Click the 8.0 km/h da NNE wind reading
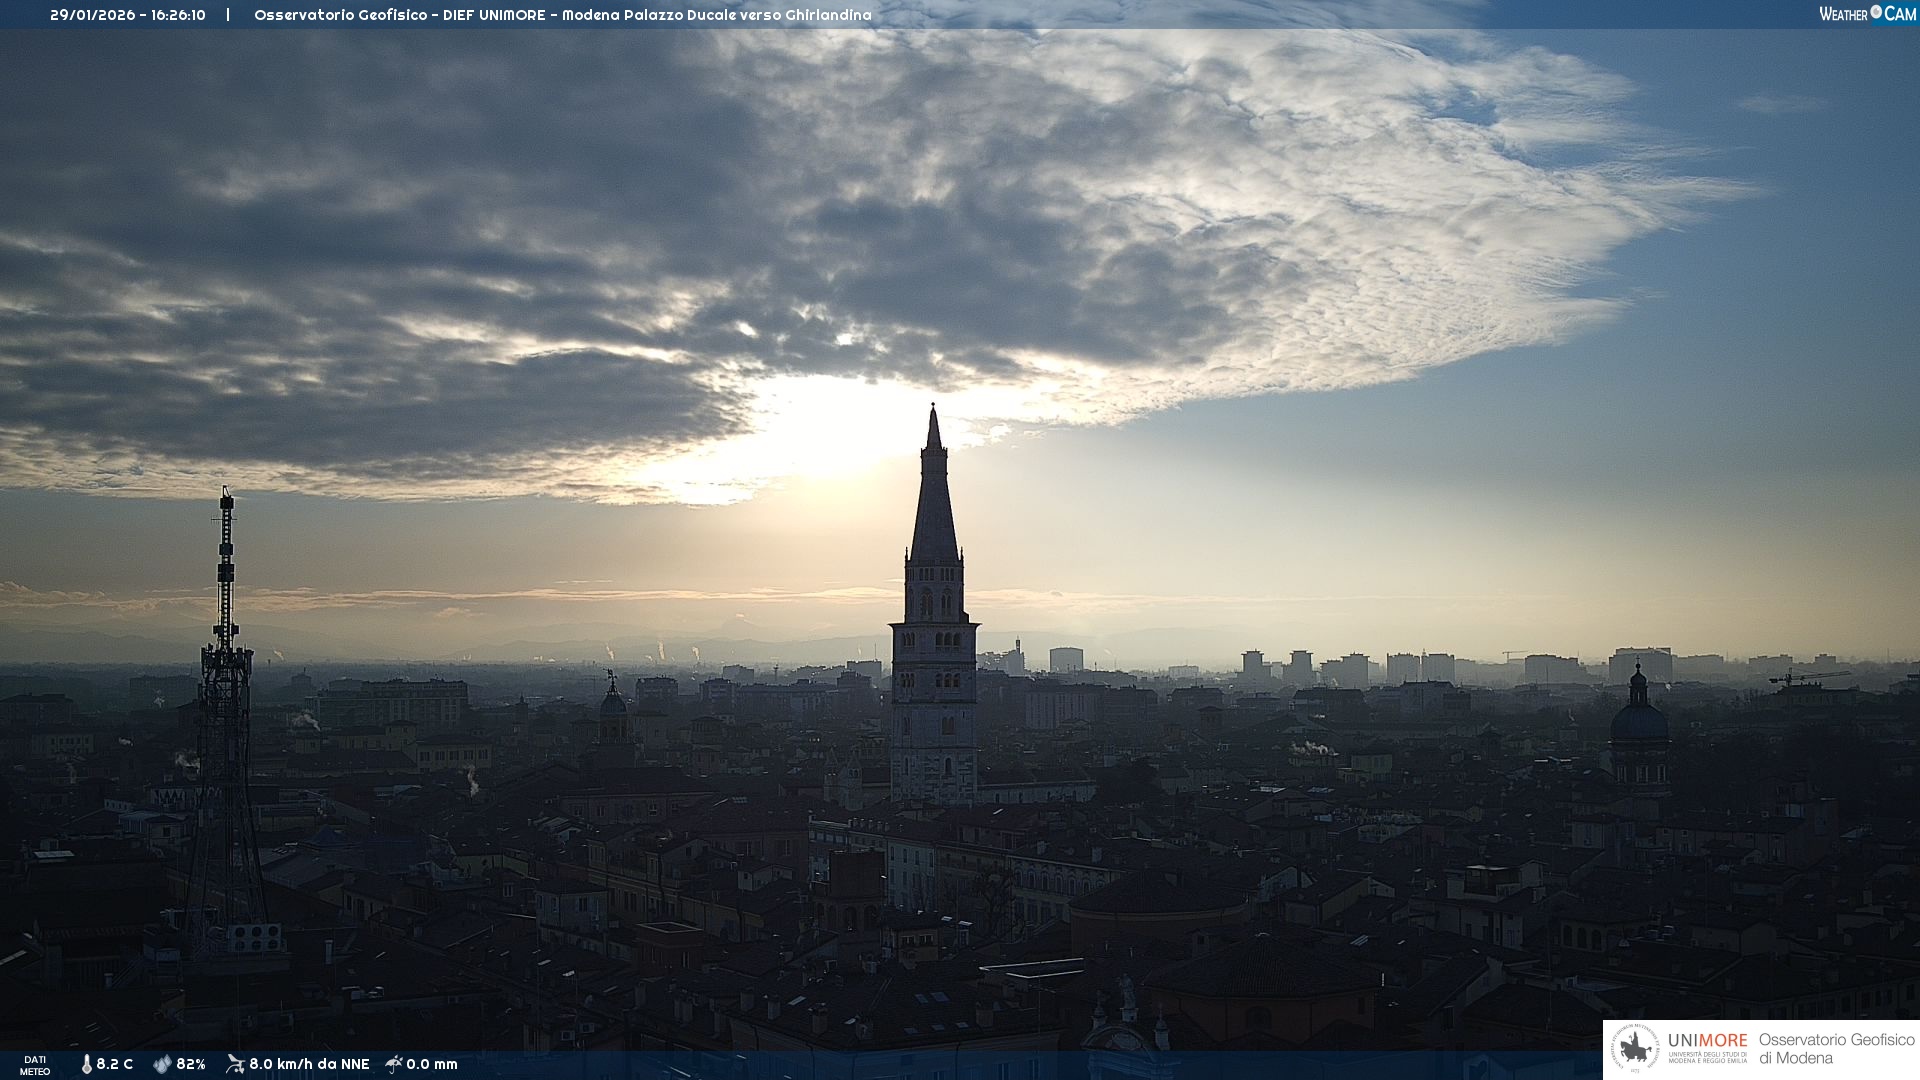The width and height of the screenshot is (1920, 1080). pos(309,1064)
